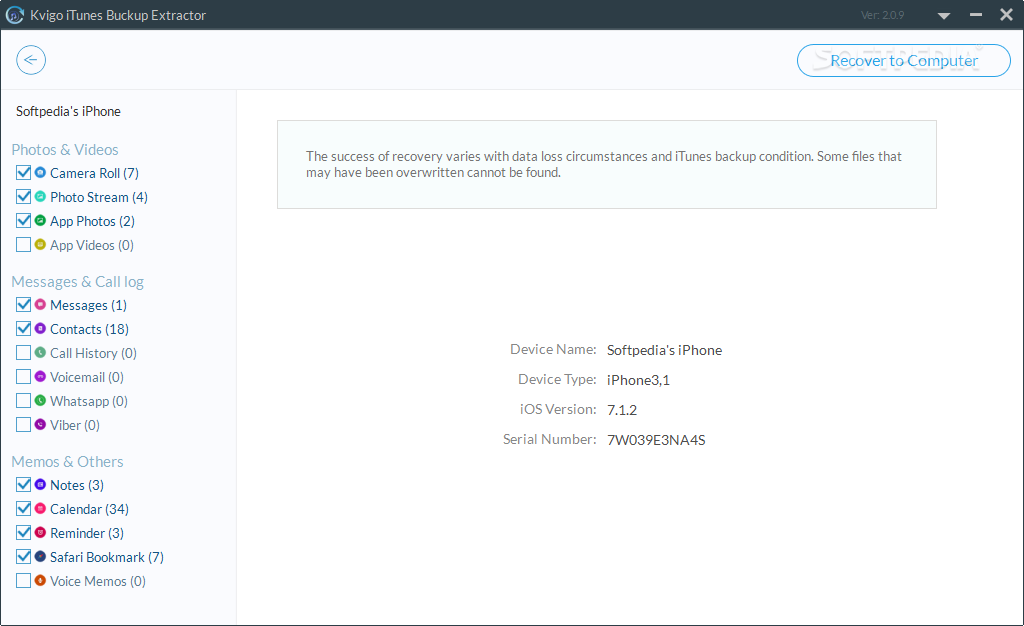Uncheck the App Photos checkbox

click(24, 221)
